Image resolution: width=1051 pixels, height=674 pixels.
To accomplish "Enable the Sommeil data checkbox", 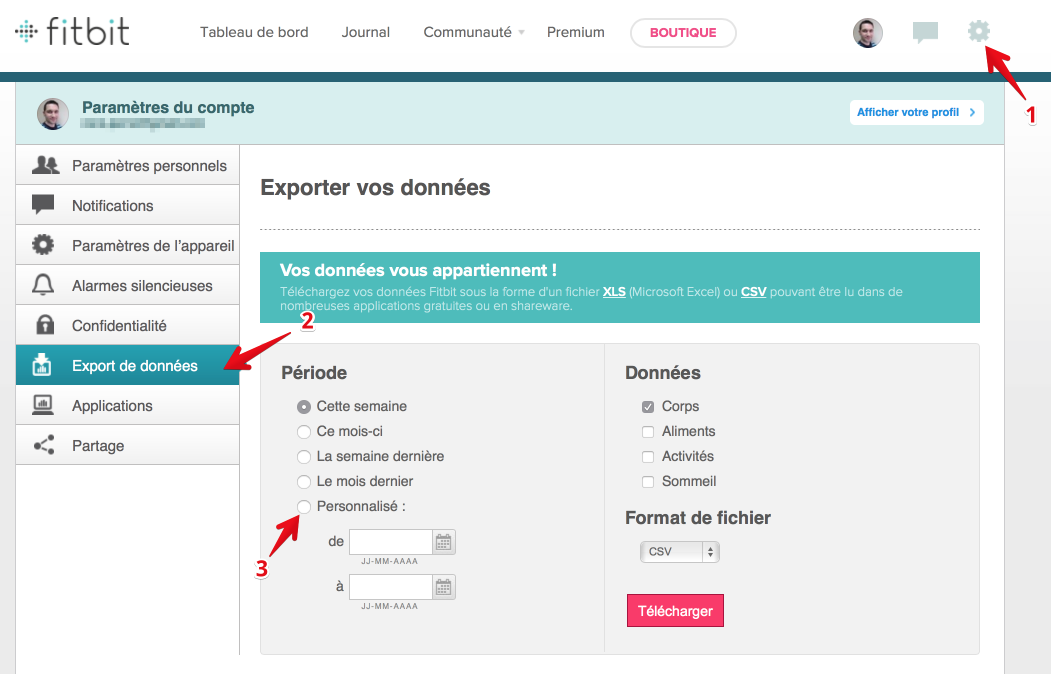I will (x=648, y=482).
